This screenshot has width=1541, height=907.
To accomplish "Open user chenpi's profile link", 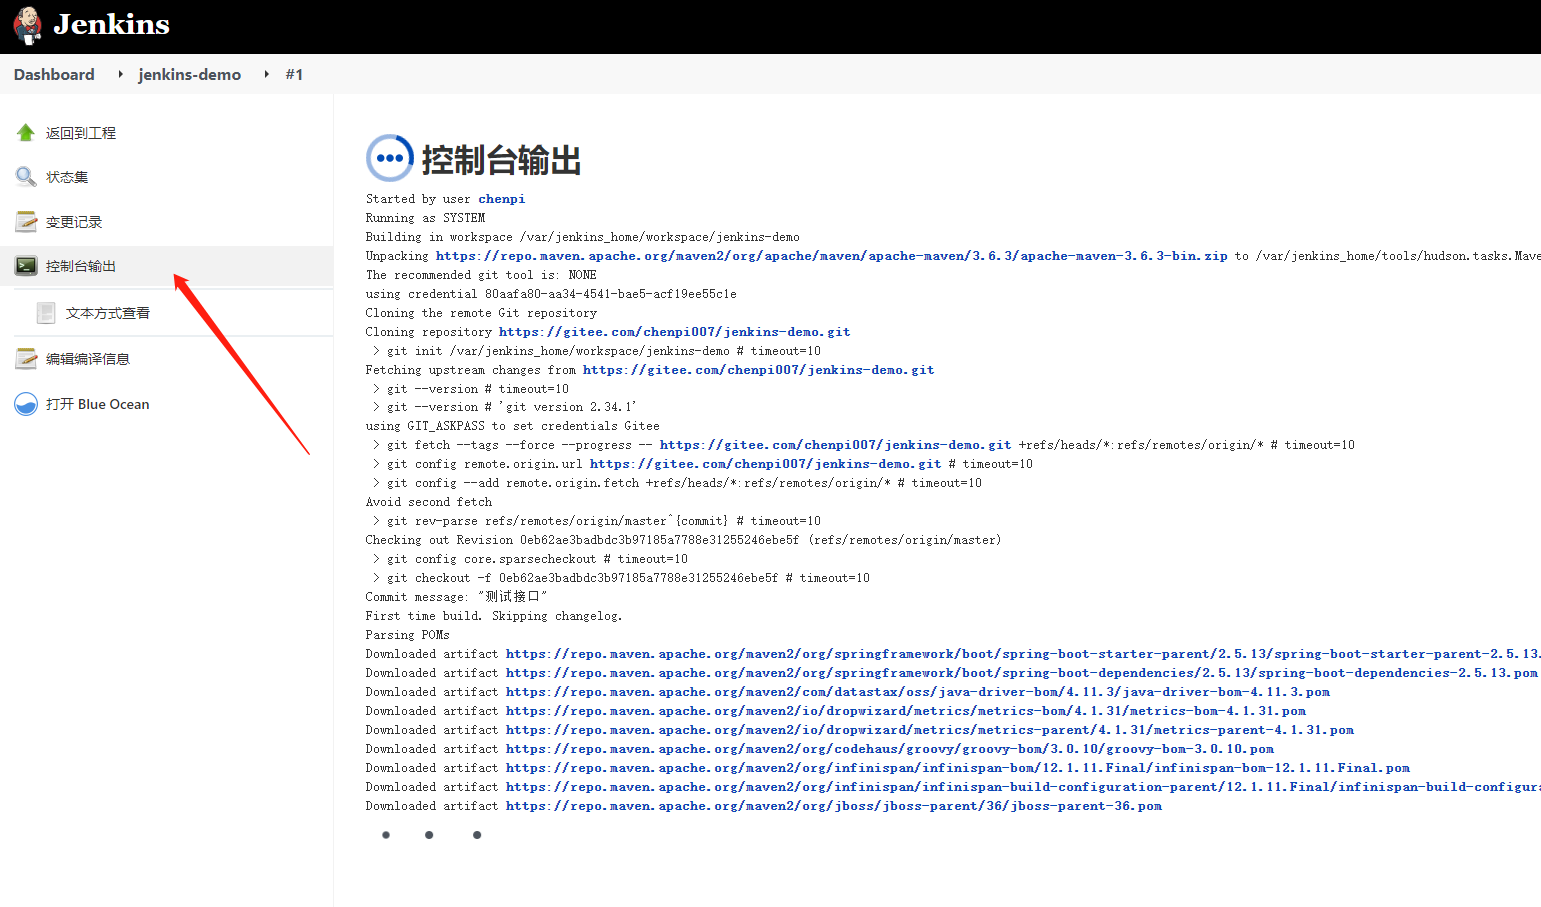I will (x=501, y=198).
